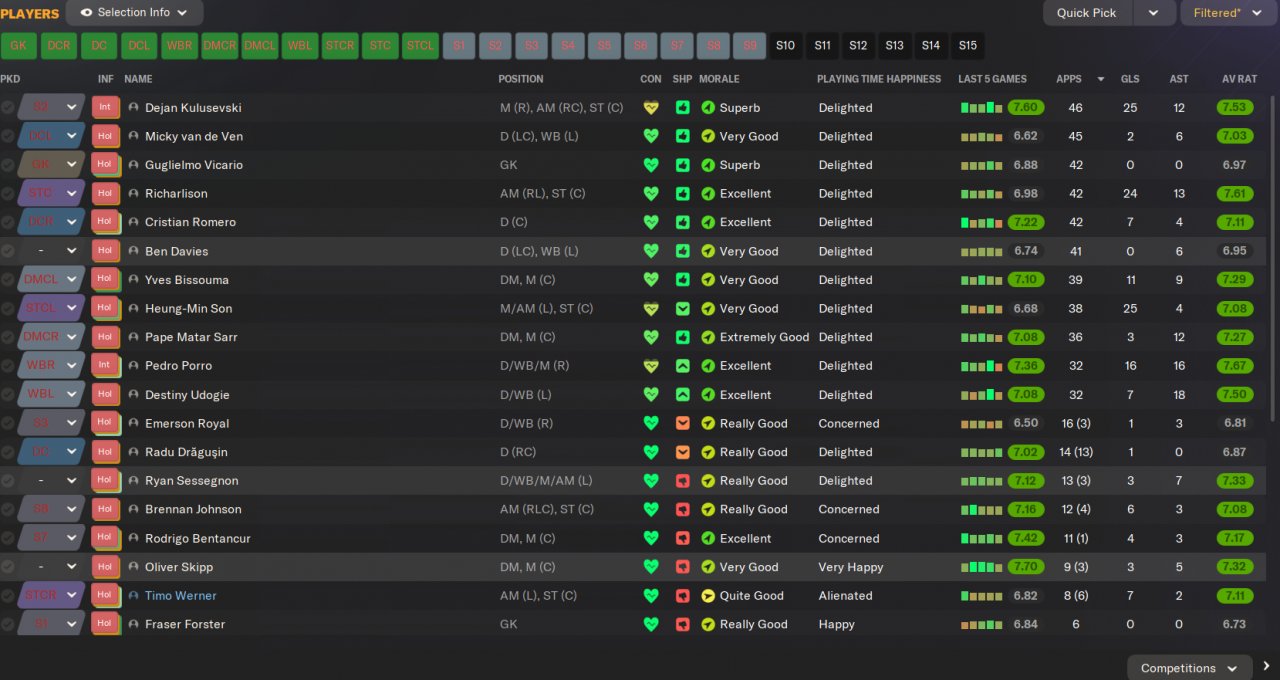Open the Filtered* dropdown

[x=1227, y=13]
